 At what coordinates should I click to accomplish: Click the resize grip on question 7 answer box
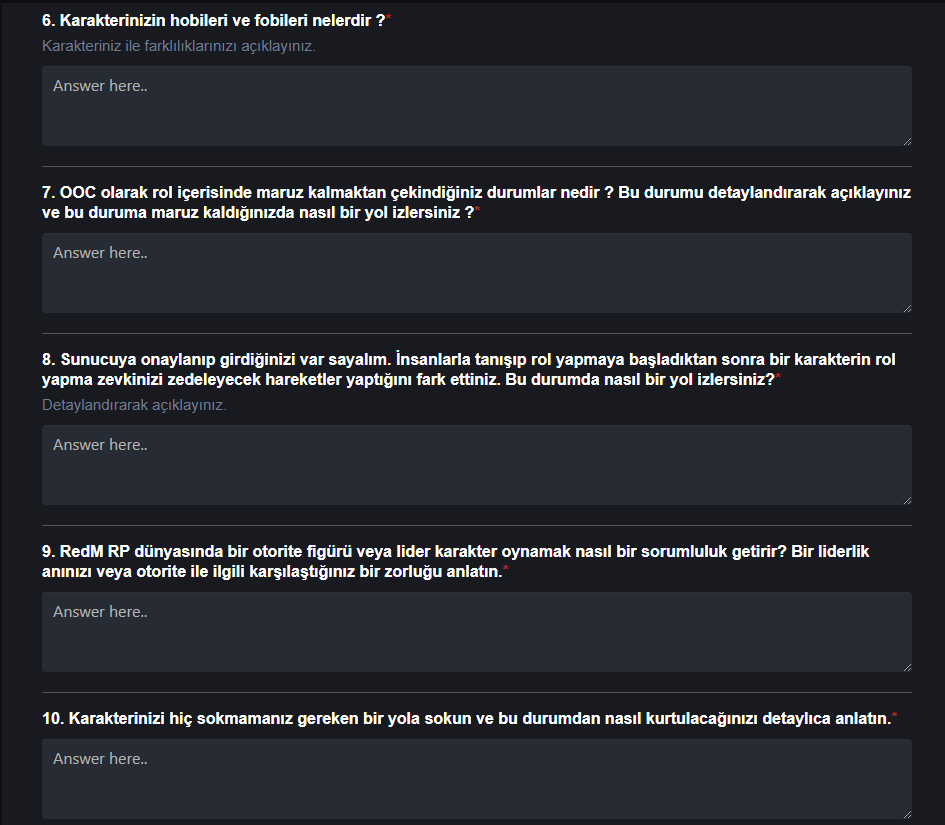tap(907, 308)
